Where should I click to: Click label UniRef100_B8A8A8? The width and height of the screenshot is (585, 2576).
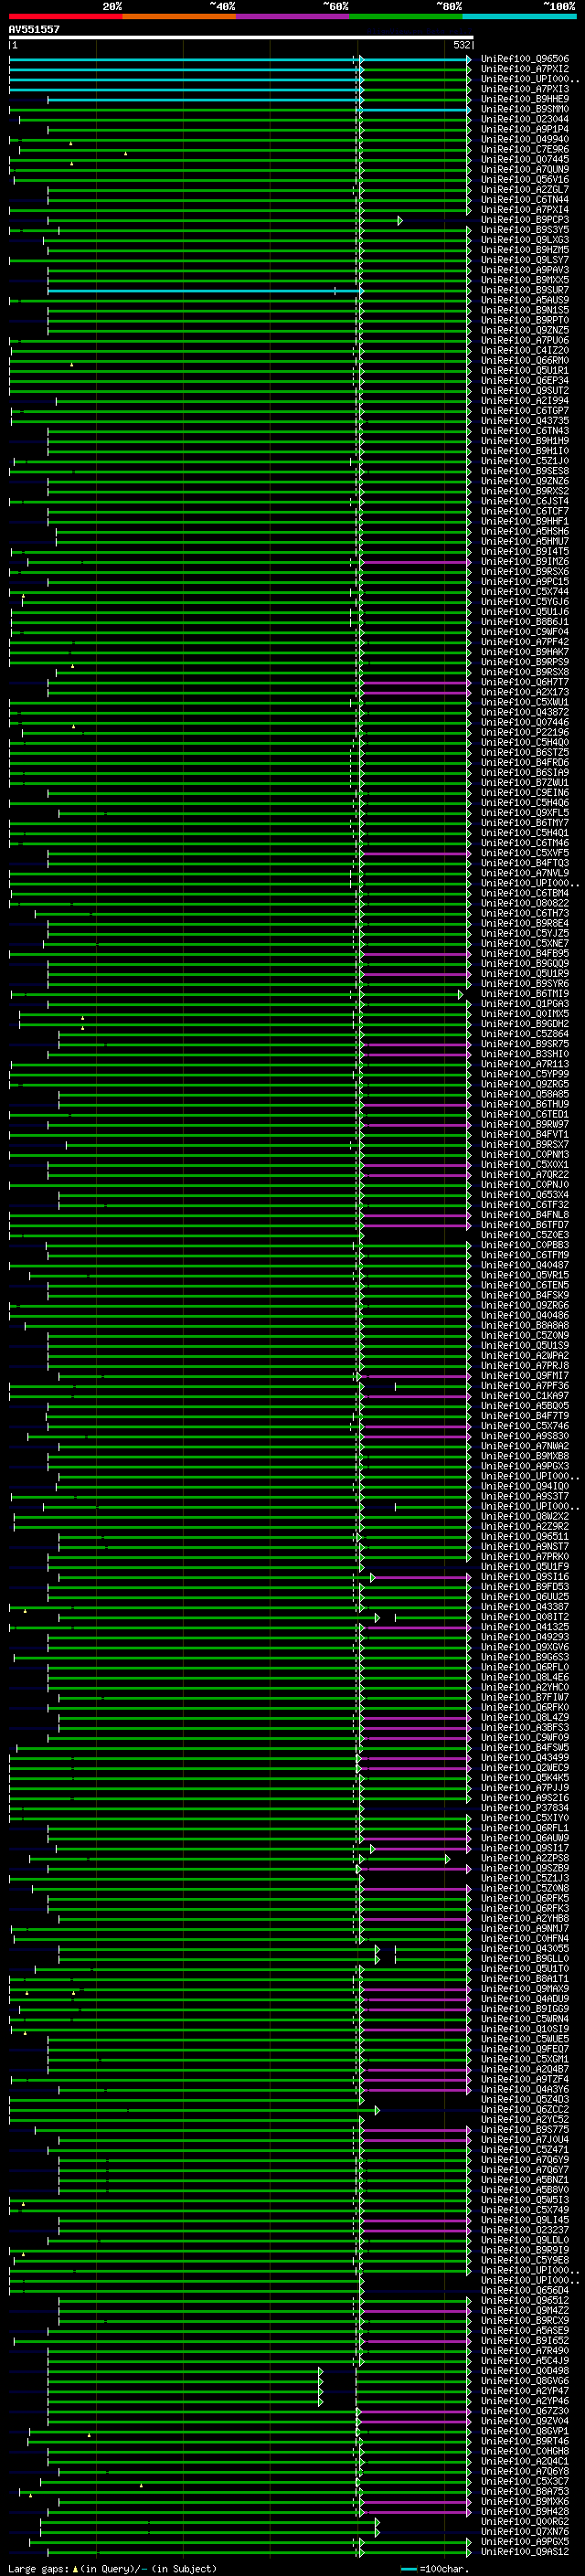[x=524, y=1325]
